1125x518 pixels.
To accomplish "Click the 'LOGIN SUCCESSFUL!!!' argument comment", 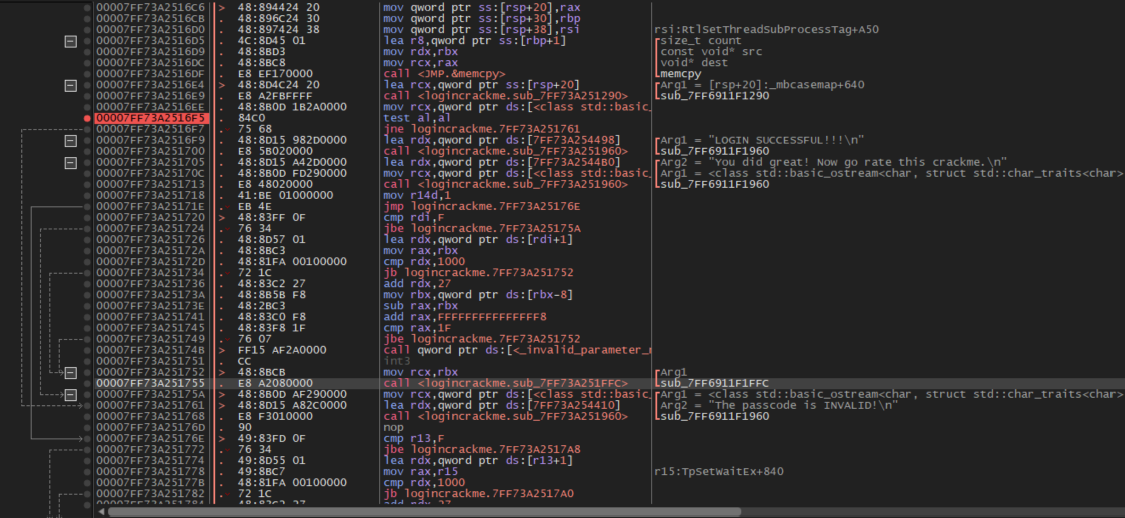I will (x=760, y=141).
